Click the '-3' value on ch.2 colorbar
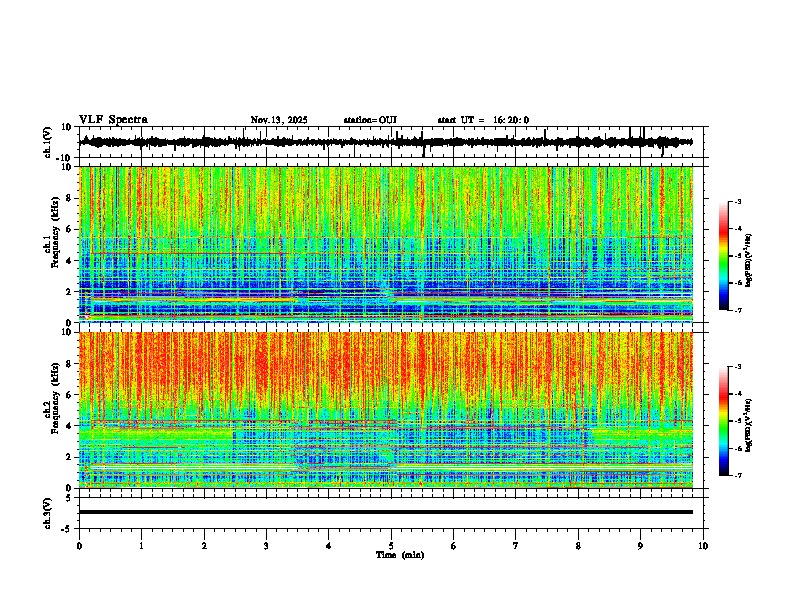Viewport: 792px width, 612px height. click(737, 367)
